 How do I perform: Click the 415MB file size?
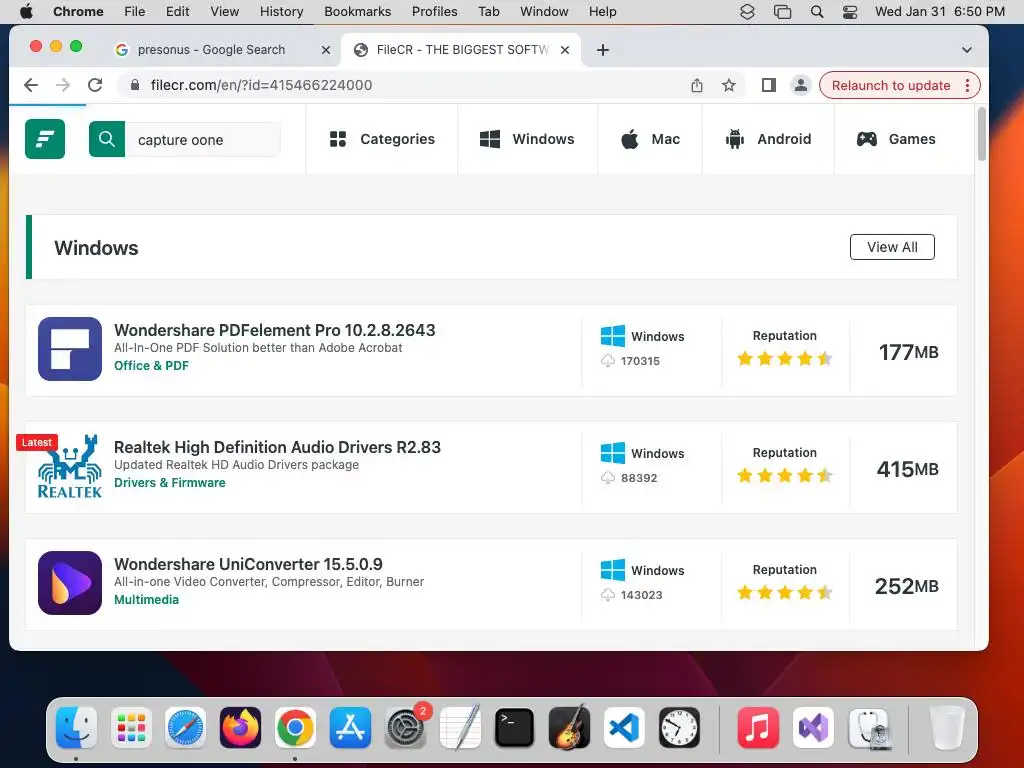point(907,469)
